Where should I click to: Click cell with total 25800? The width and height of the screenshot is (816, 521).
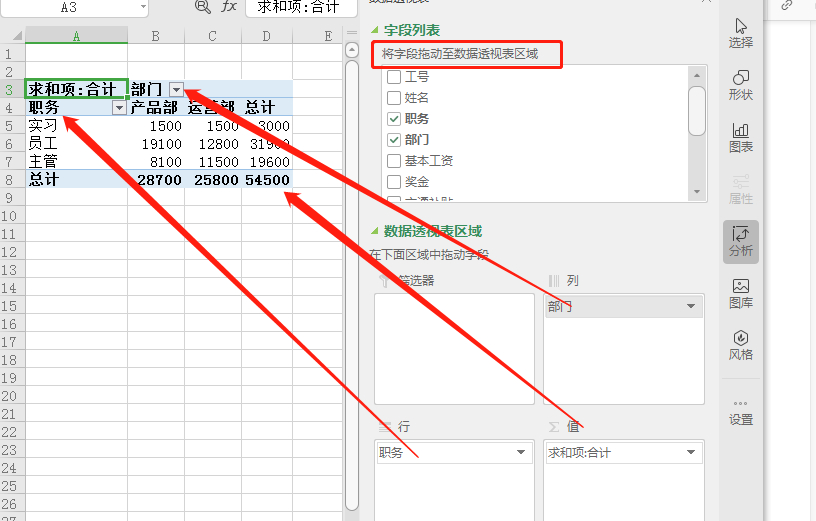tap(213, 180)
